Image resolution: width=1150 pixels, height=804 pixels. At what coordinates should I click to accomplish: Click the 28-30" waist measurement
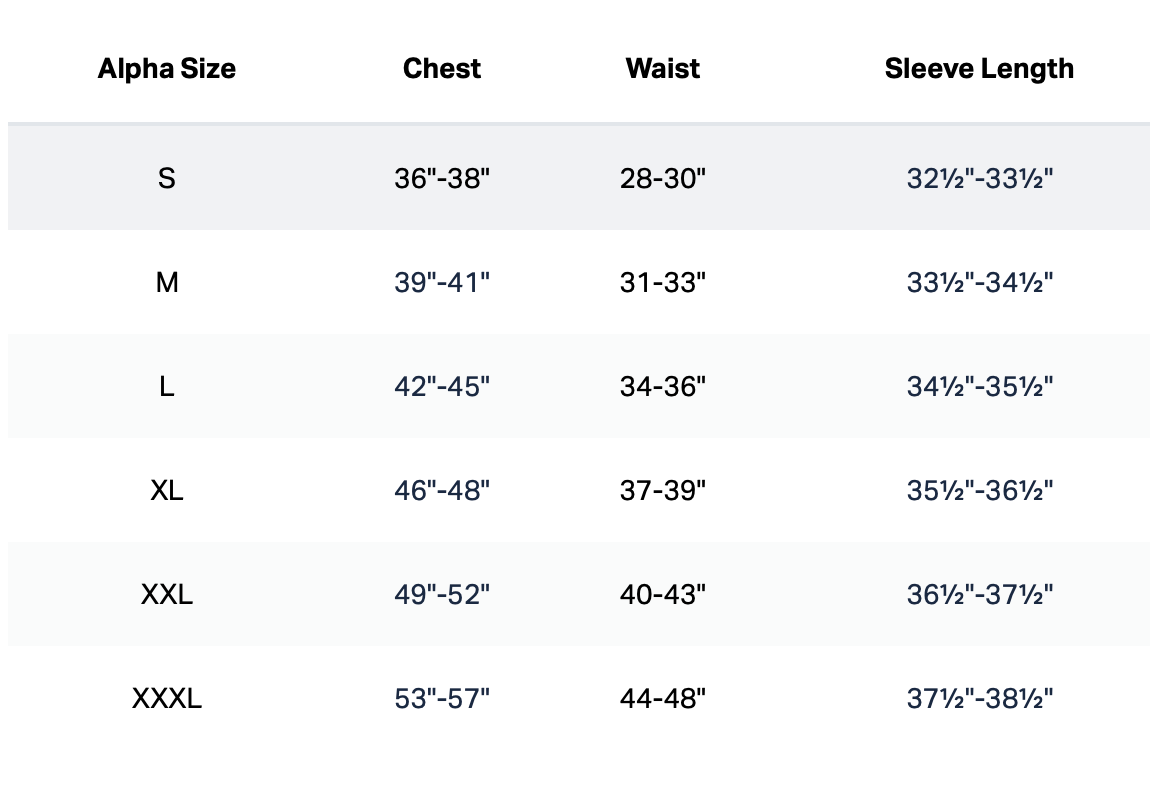click(663, 179)
